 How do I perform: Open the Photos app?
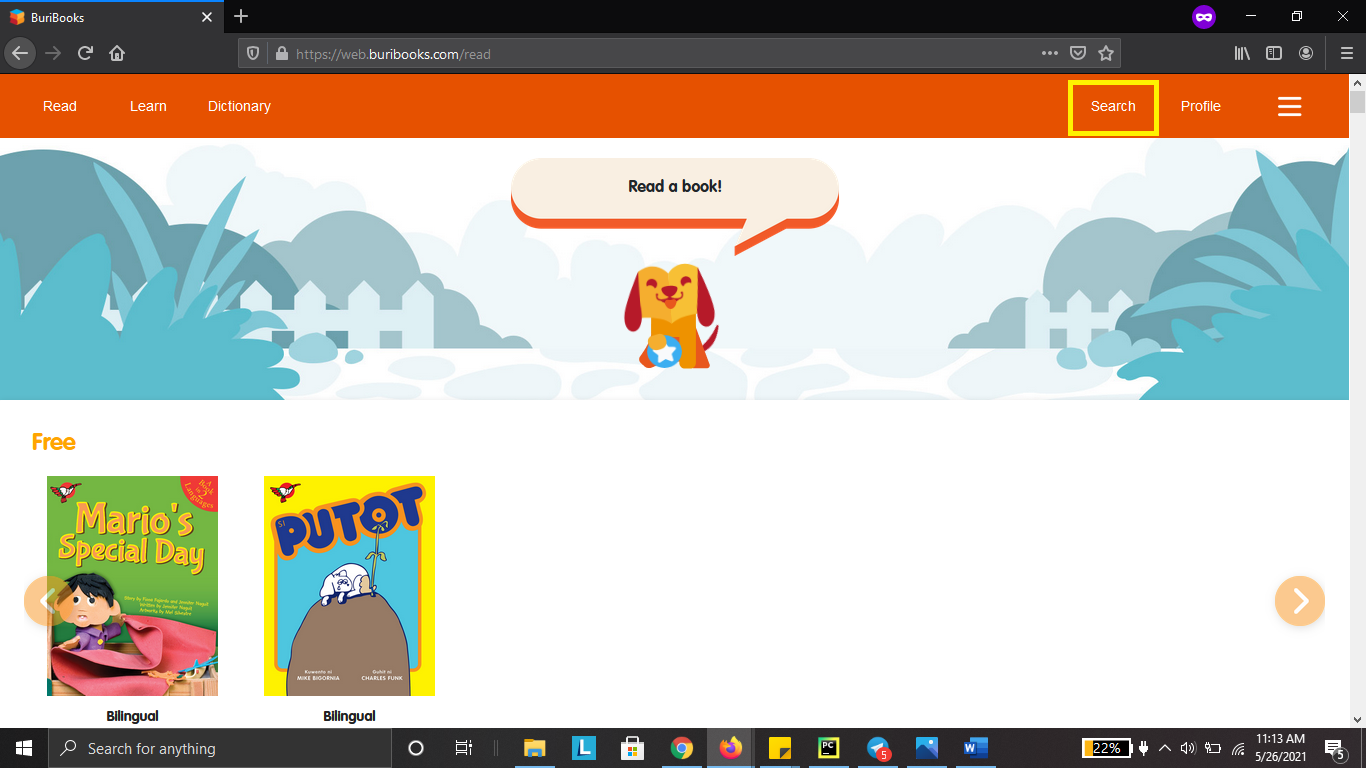tap(926, 748)
